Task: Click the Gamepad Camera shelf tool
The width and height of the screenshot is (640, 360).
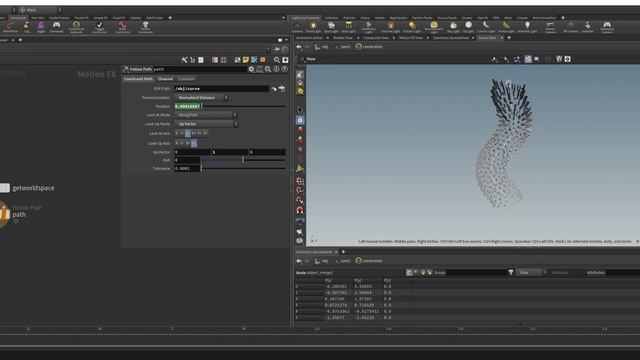Action: pos(607,27)
